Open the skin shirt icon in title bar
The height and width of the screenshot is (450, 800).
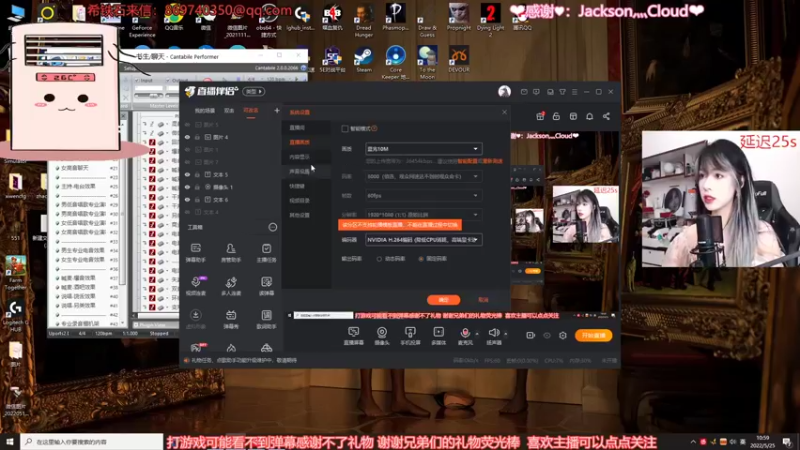tap(562, 92)
